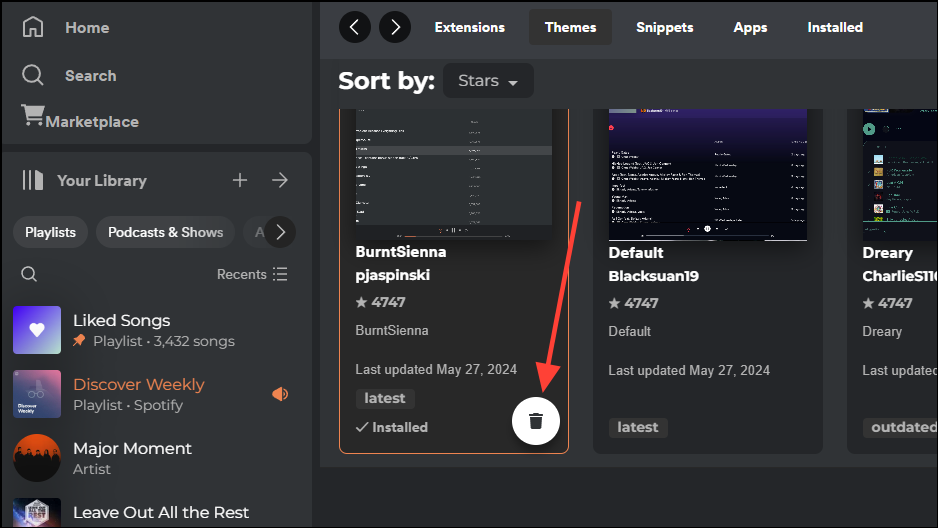Expand library with the arrow icon

280,180
